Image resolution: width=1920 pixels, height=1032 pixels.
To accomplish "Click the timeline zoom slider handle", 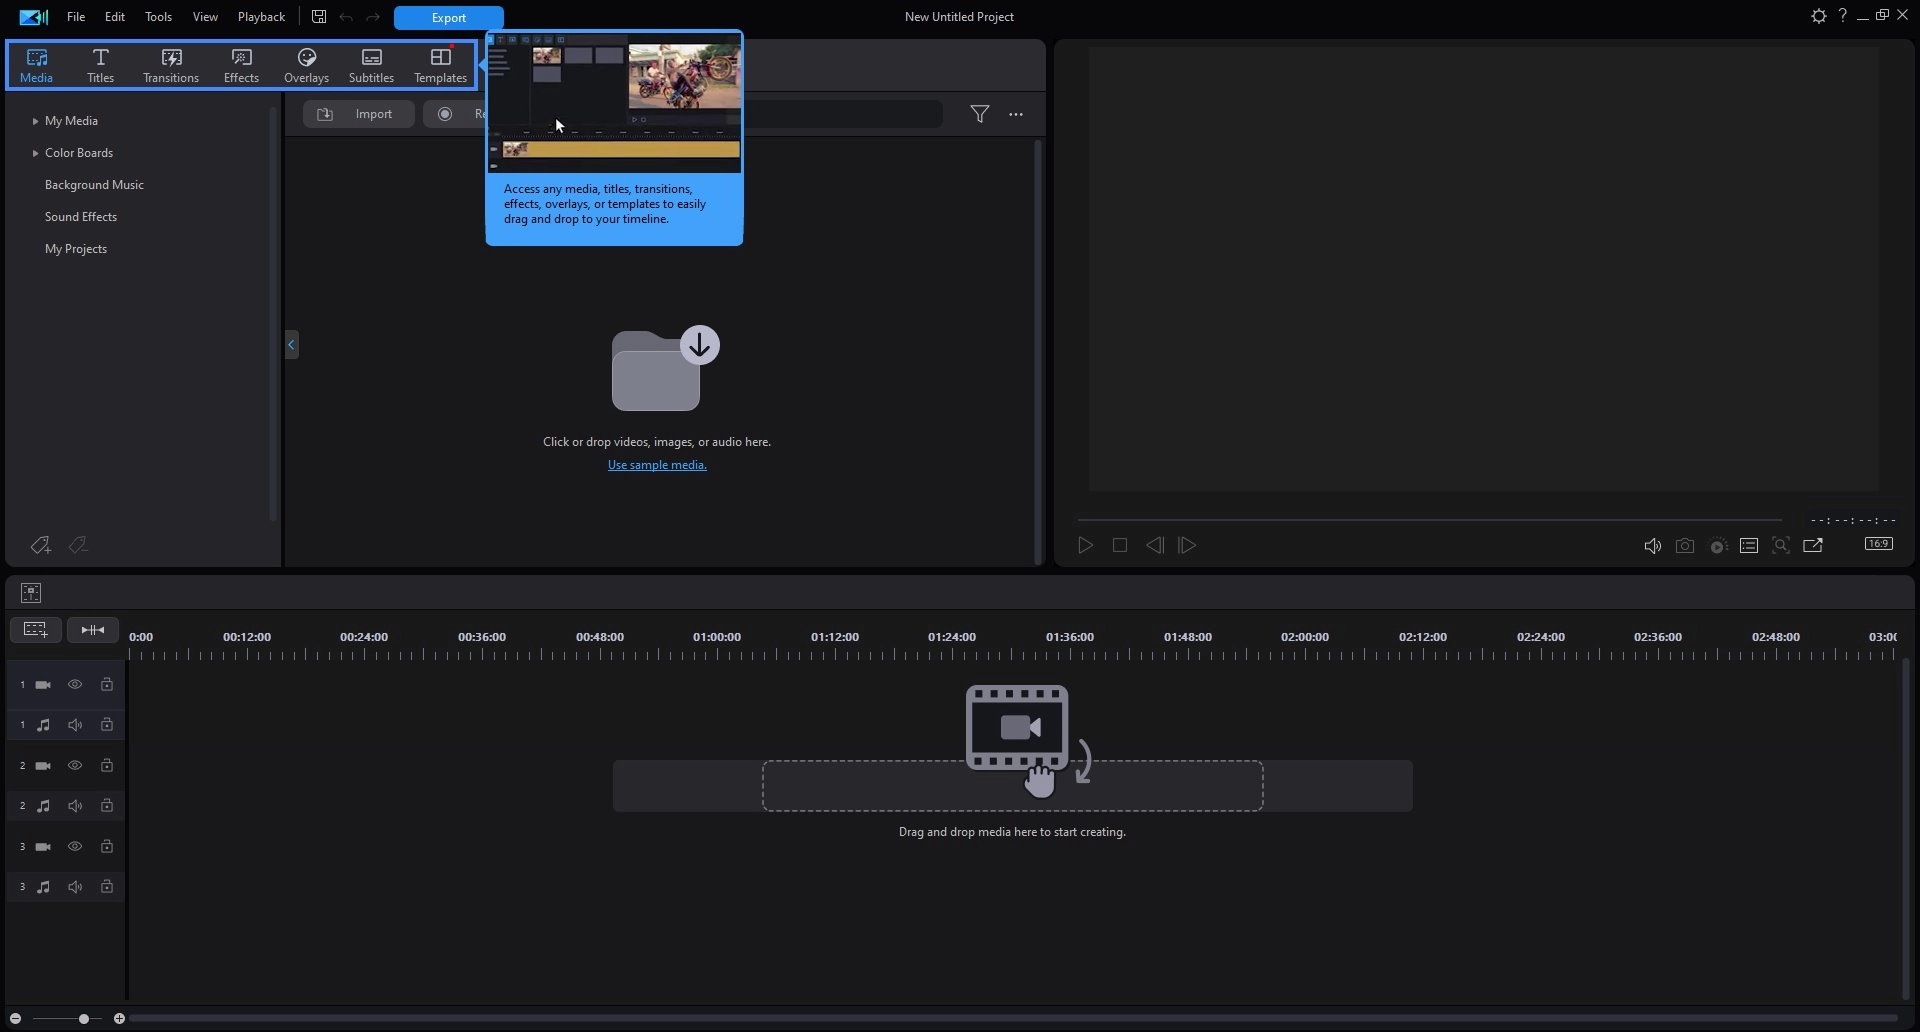I will pos(84,1019).
